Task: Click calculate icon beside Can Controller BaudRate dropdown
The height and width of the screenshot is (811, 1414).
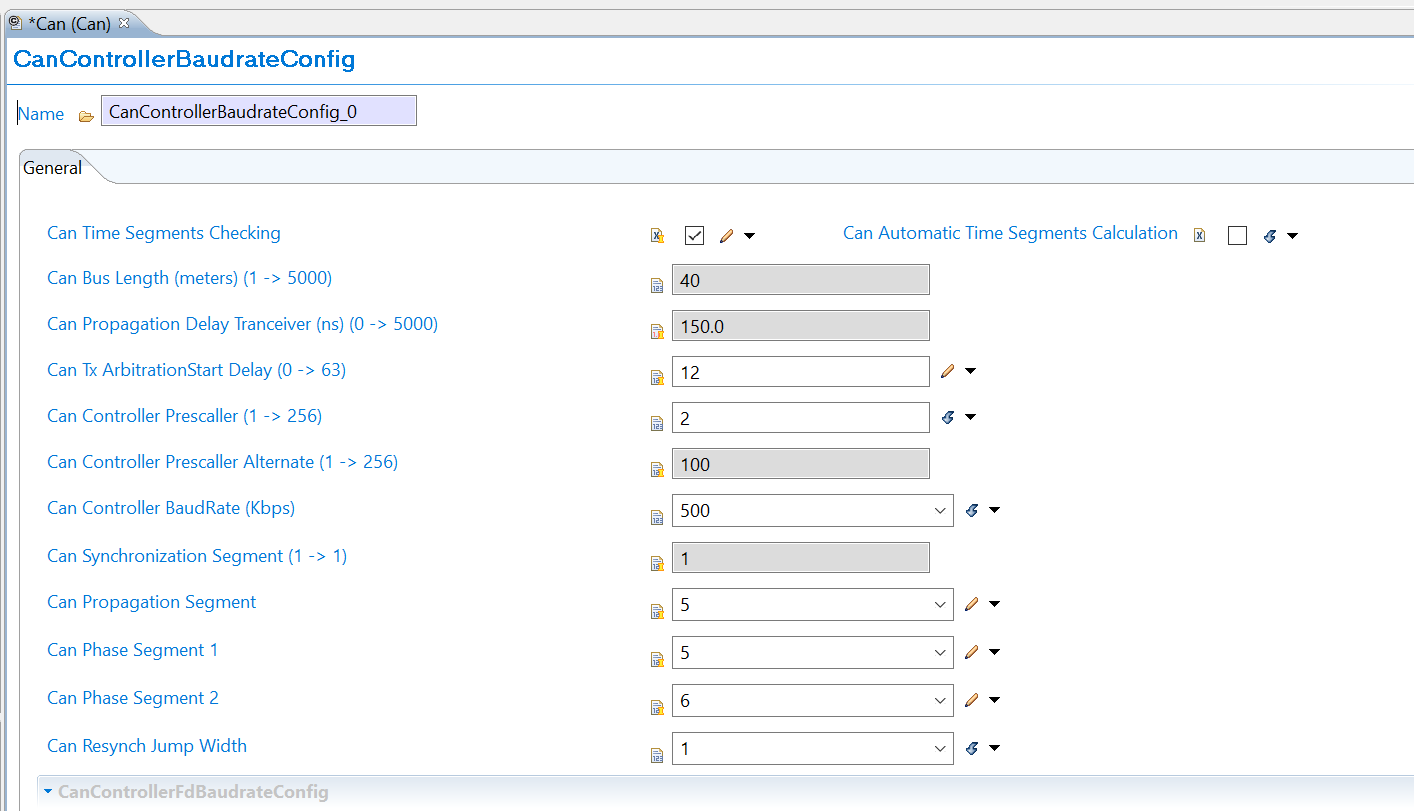Action: 971,510
